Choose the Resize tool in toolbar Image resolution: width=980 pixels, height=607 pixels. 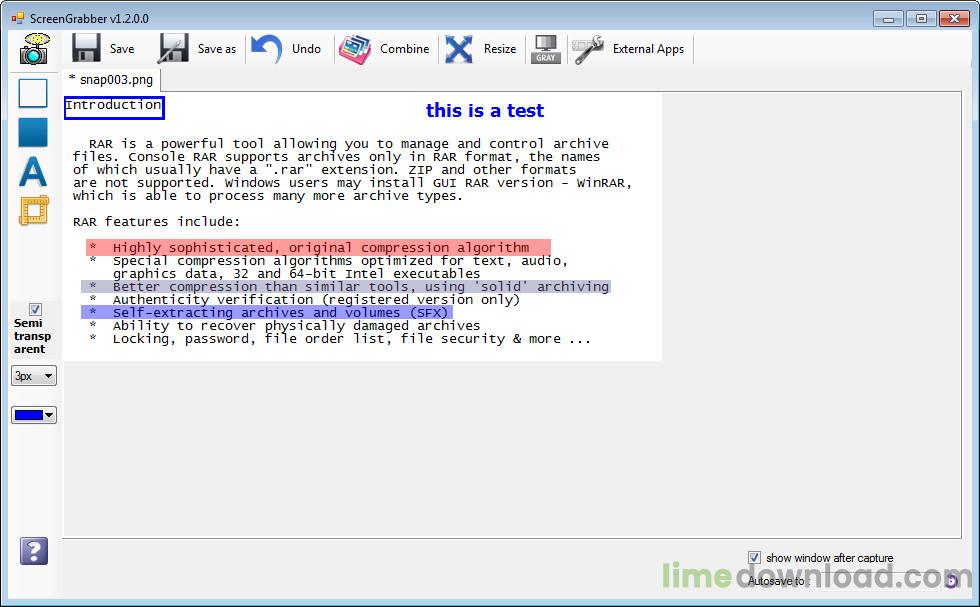pos(480,49)
